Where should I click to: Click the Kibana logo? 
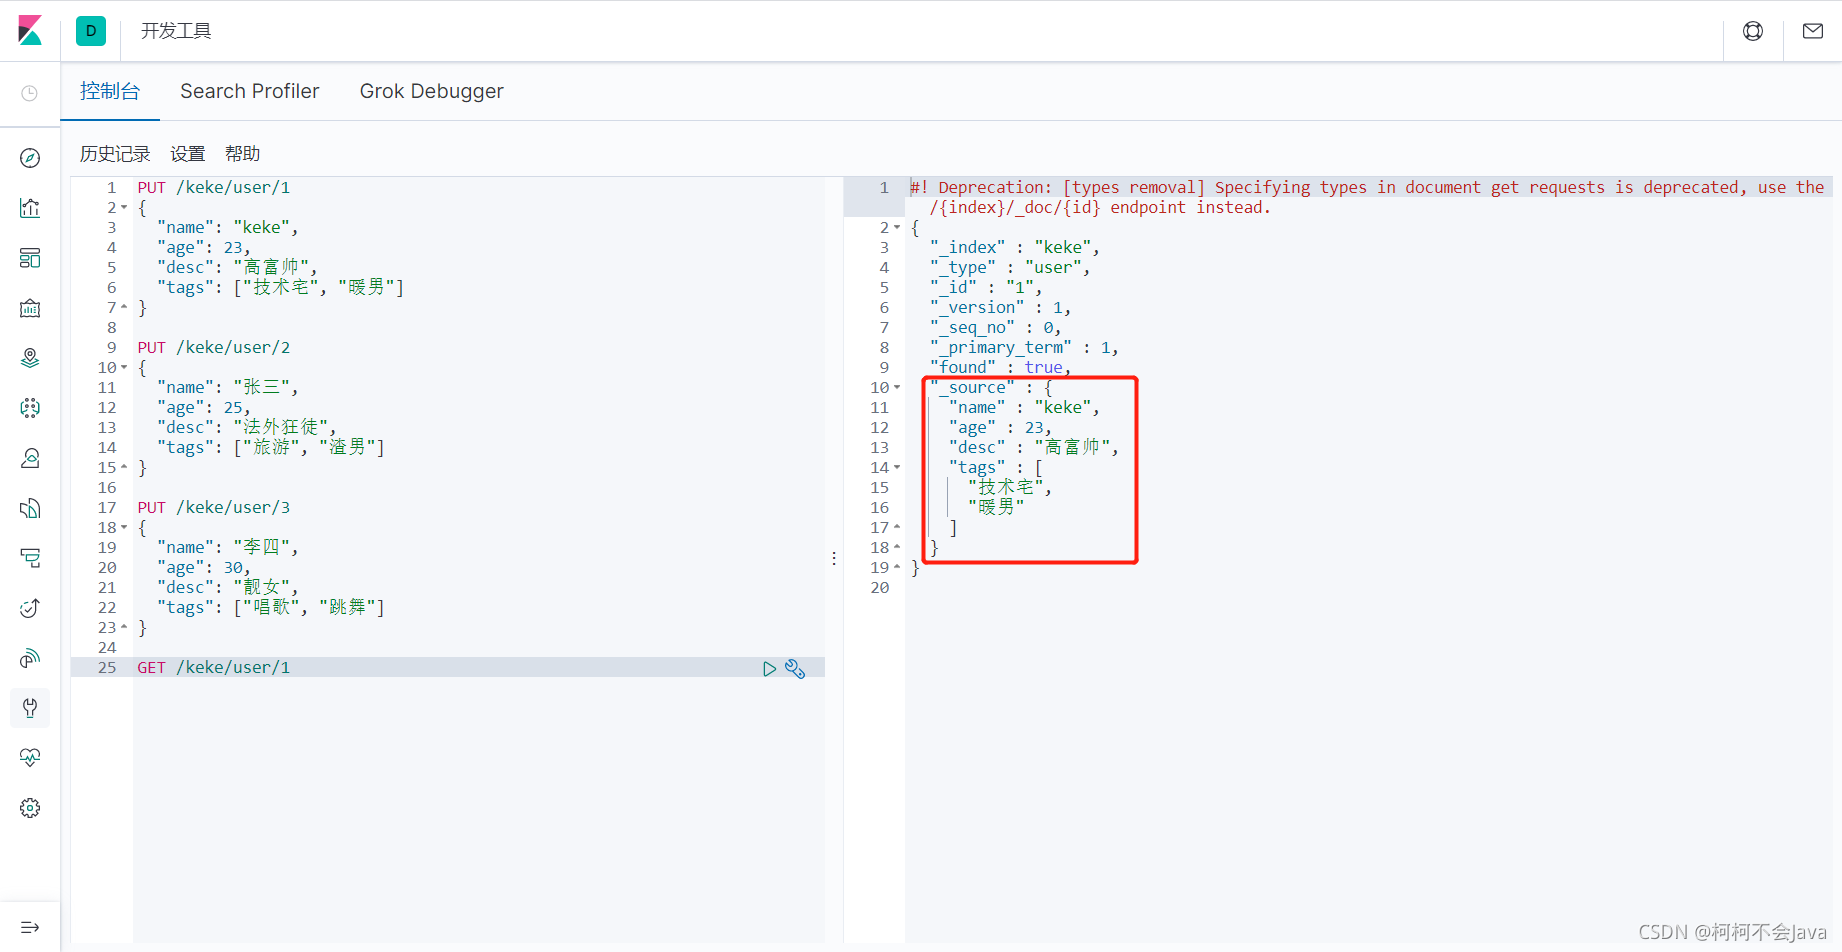30,31
